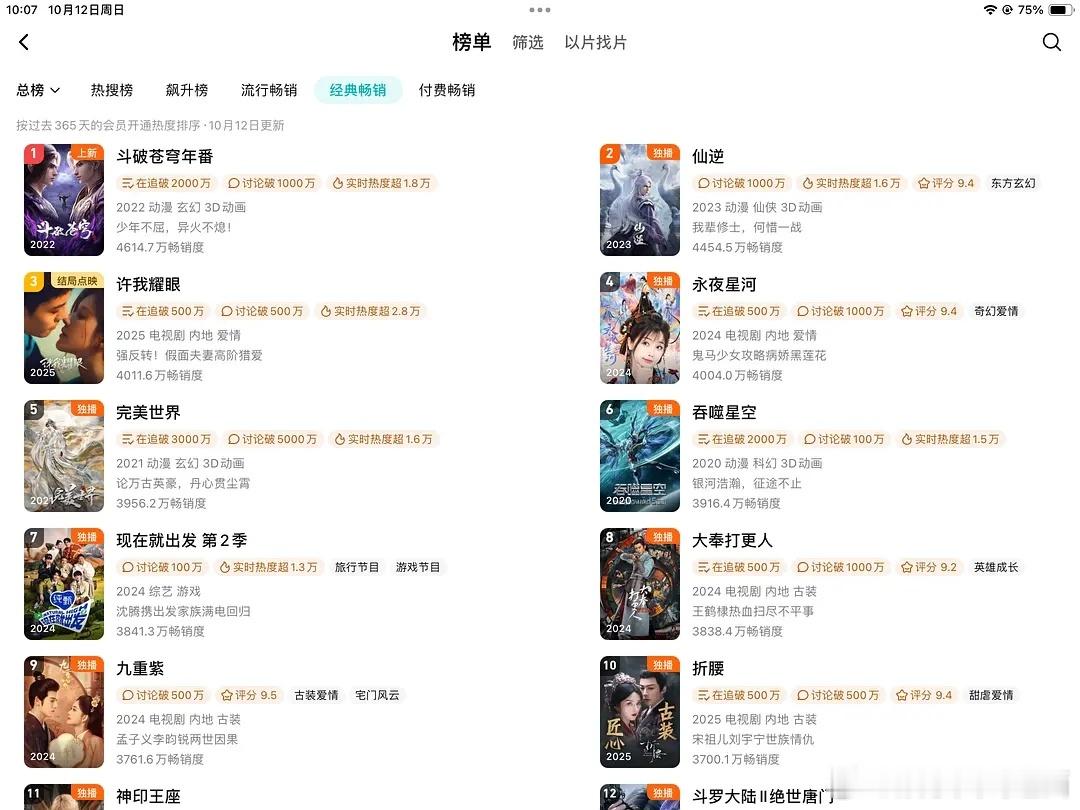
Task: Tap text 沈腾携出发家族满电回归
Action: pos(183,612)
